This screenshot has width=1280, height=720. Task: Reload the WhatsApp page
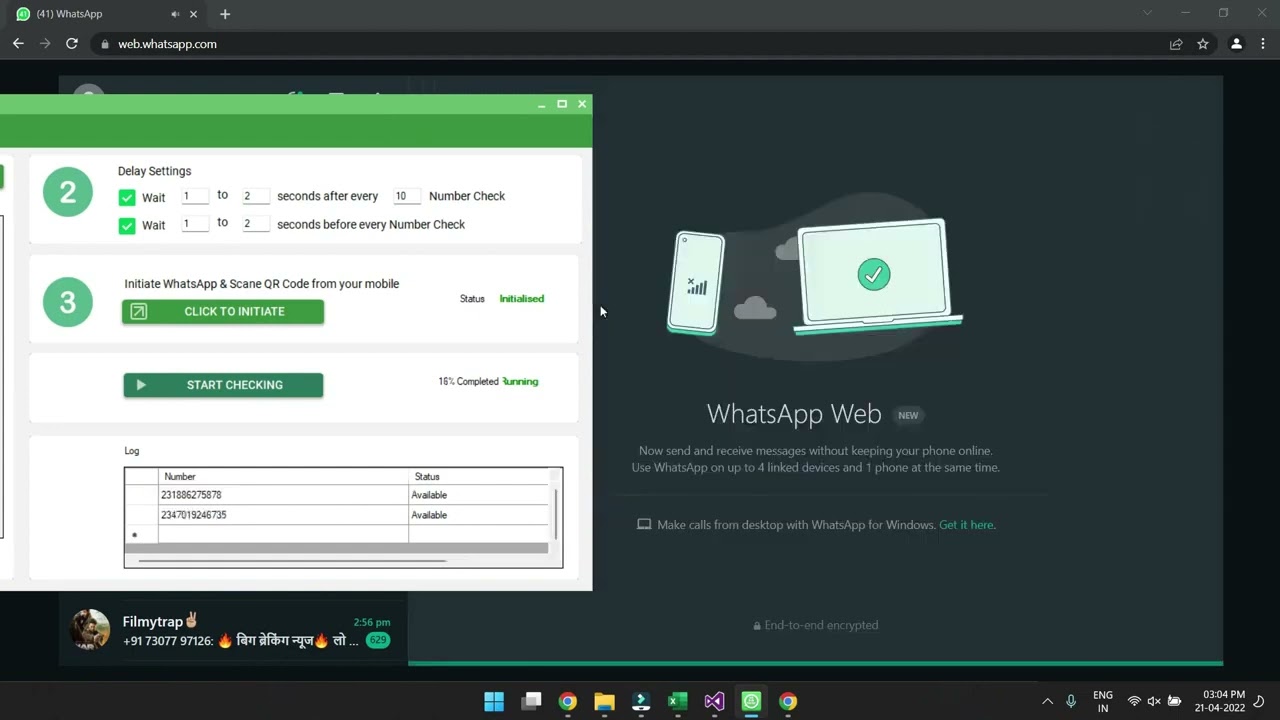click(72, 44)
